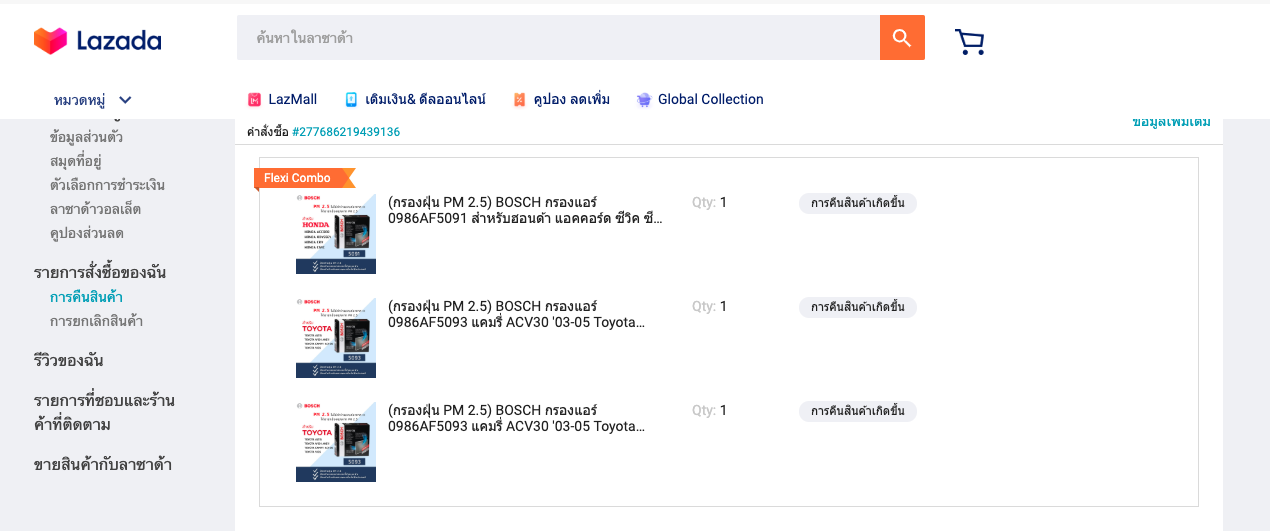Click return status badge of Honda item

tap(858, 203)
